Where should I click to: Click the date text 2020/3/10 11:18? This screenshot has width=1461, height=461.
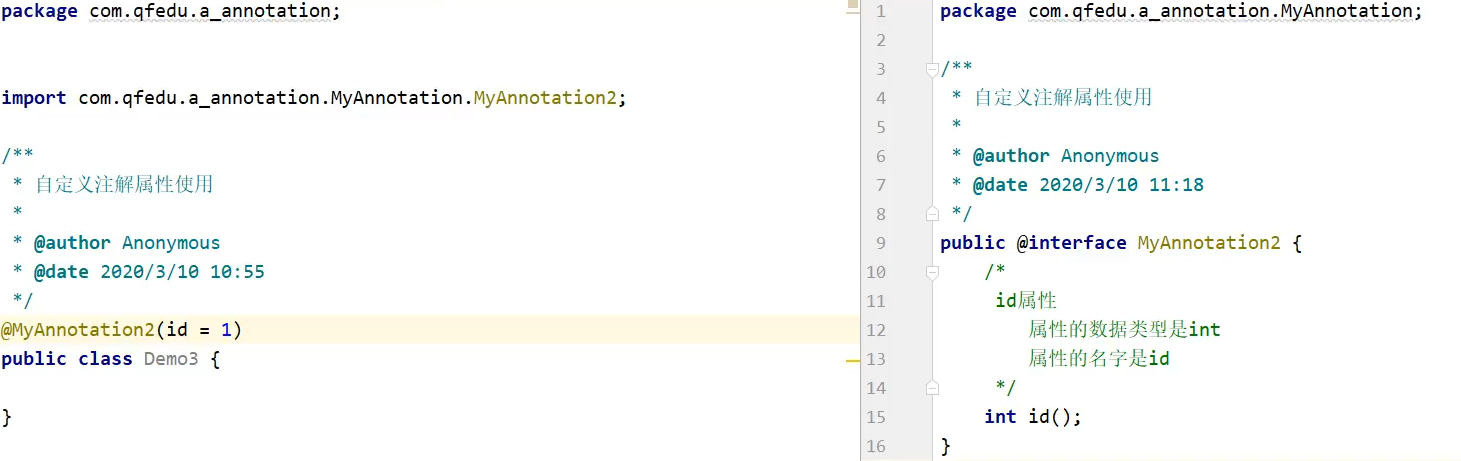[x=1121, y=185]
